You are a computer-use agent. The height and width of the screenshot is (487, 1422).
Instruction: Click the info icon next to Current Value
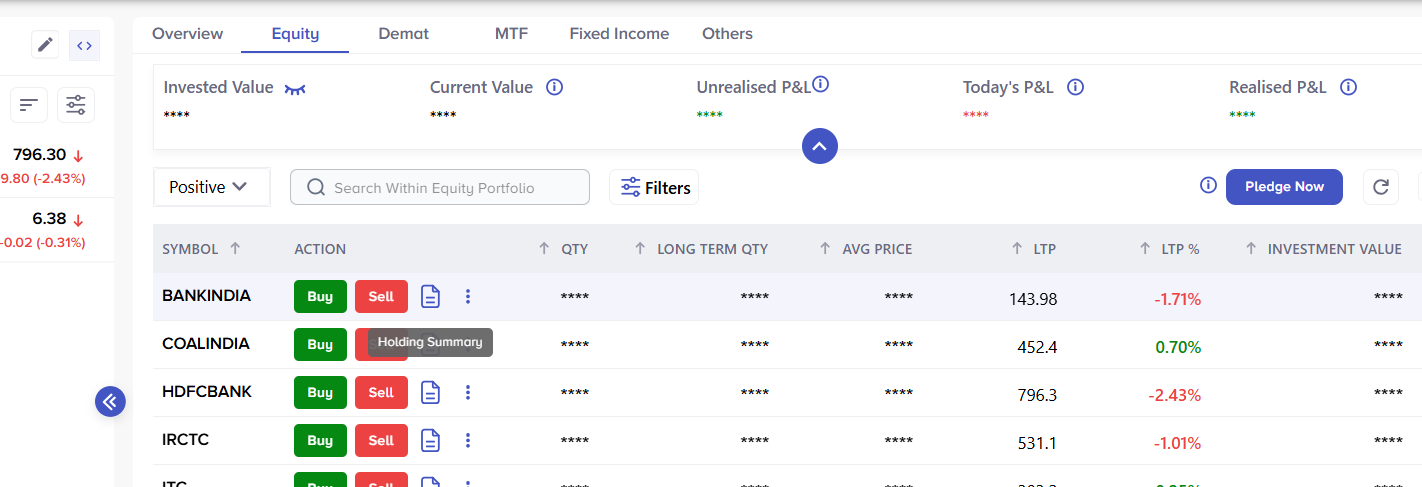(x=554, y=87)
